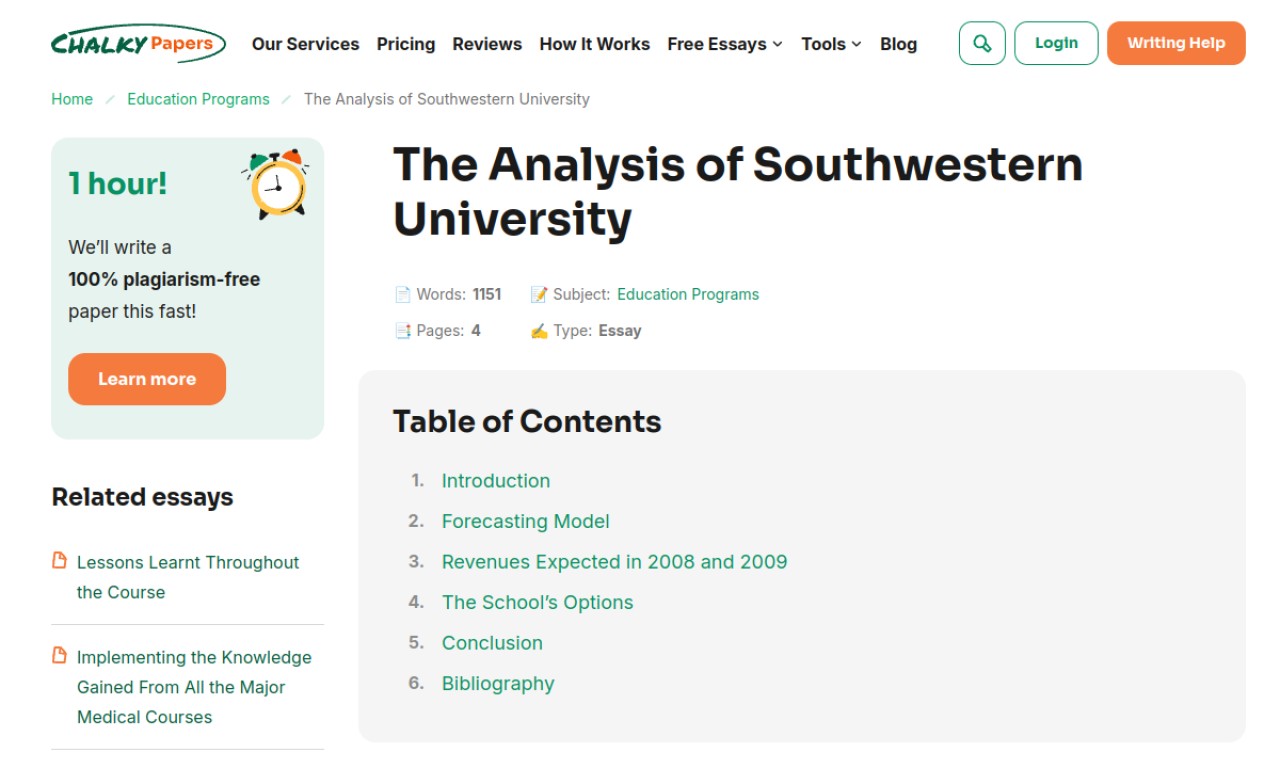
Task: Click document icon beside Implementing the Knowledge essay
Action: coord(60,655)
